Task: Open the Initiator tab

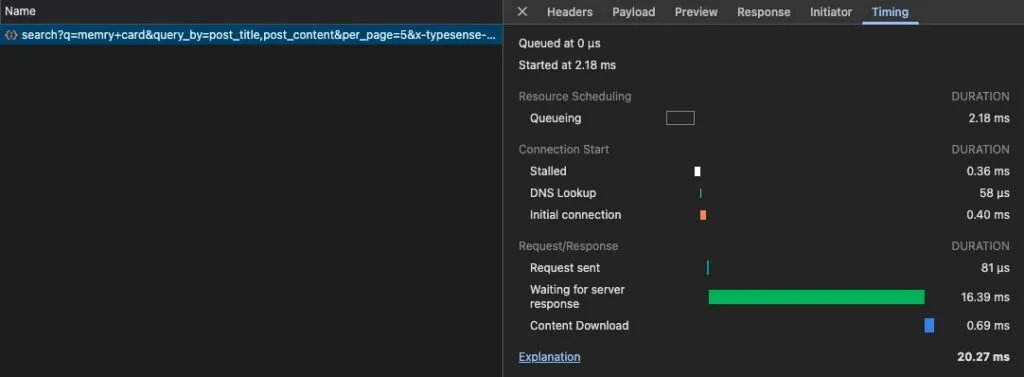Action: click(831, 12)
